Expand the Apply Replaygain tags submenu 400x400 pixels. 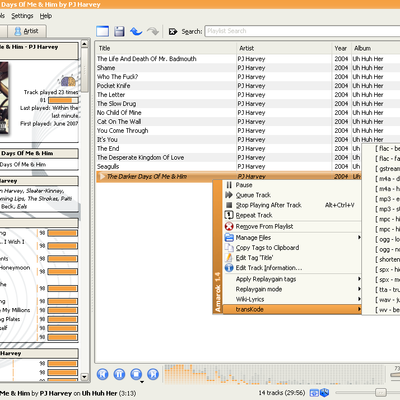coord(292,279)
